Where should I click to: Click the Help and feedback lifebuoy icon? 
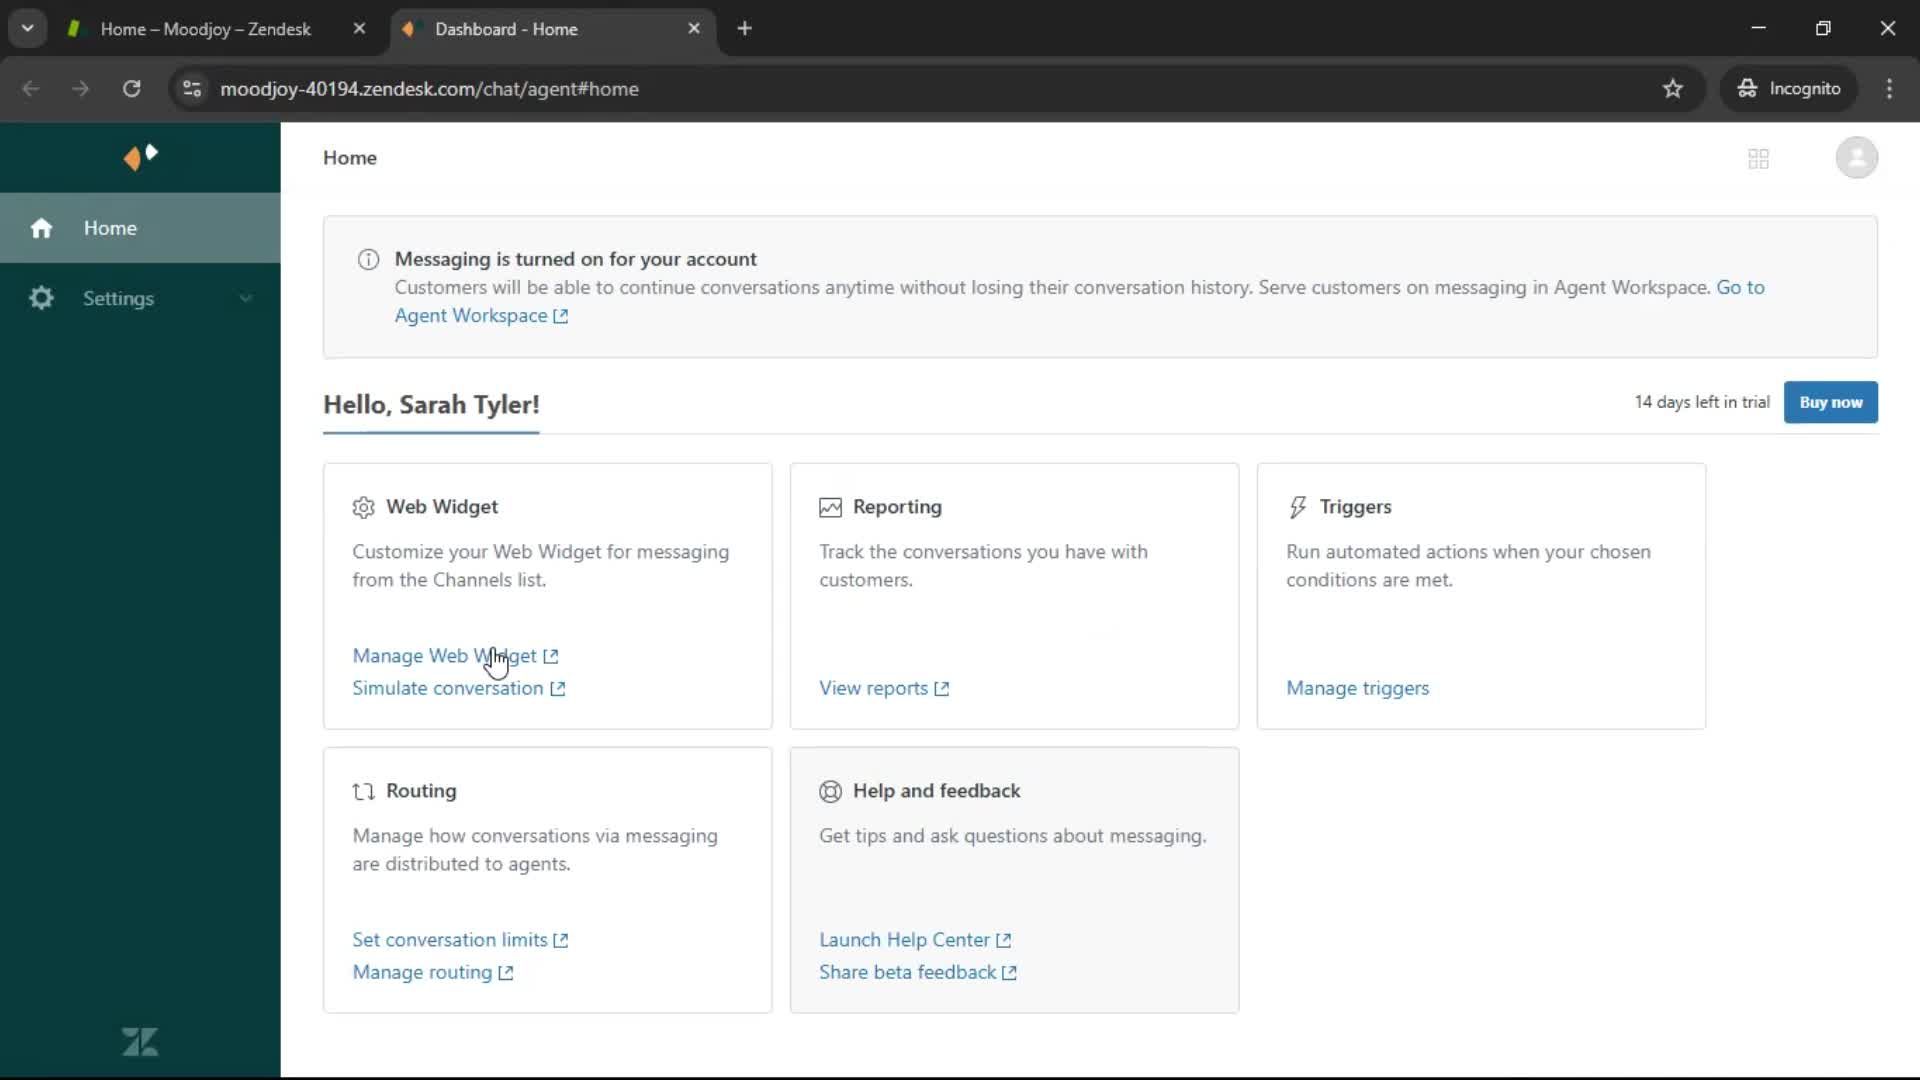830,791
